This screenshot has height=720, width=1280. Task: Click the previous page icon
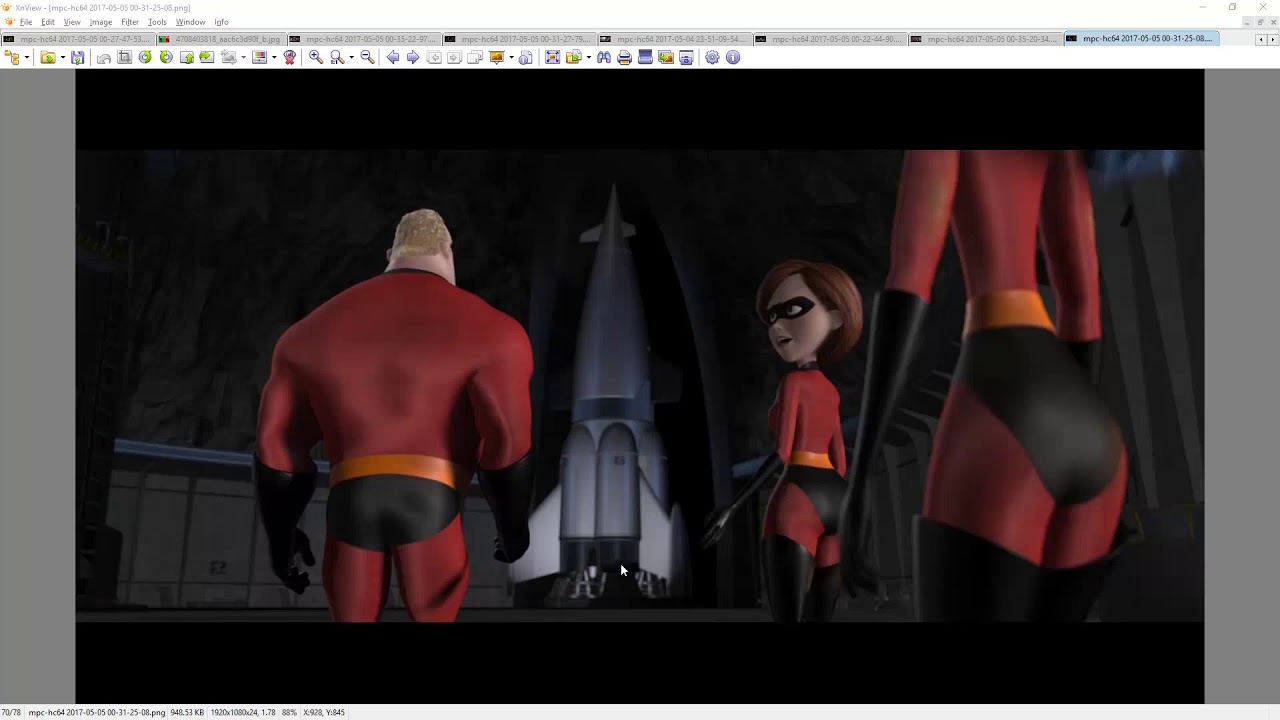[434, 58]
